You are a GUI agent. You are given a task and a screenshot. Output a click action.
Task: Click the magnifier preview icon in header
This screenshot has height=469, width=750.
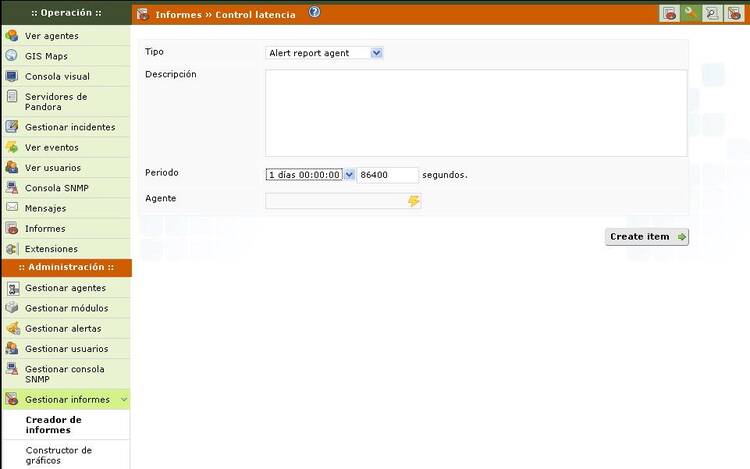(x=712, y=14)
